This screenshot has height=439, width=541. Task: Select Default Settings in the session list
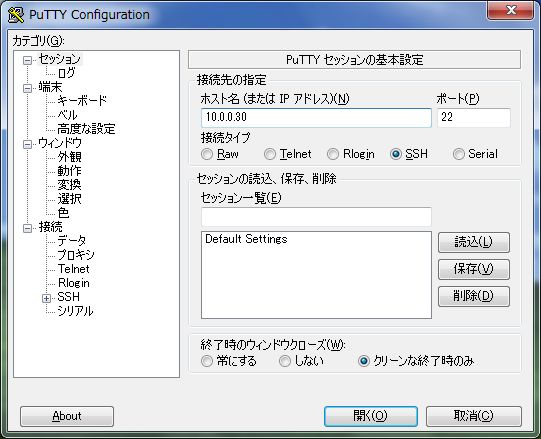pyautogui.click(x=246, y=239)
